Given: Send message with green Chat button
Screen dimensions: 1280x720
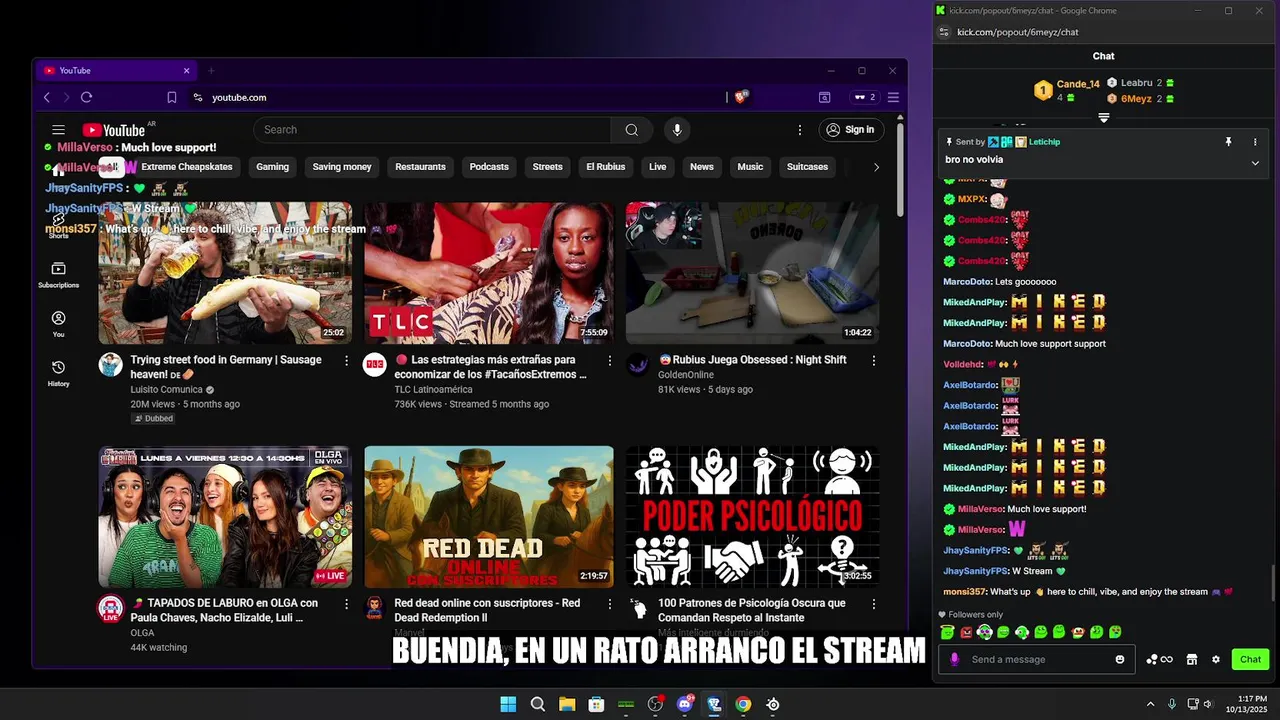Looking at the screenshot, I should [1250, 660].
